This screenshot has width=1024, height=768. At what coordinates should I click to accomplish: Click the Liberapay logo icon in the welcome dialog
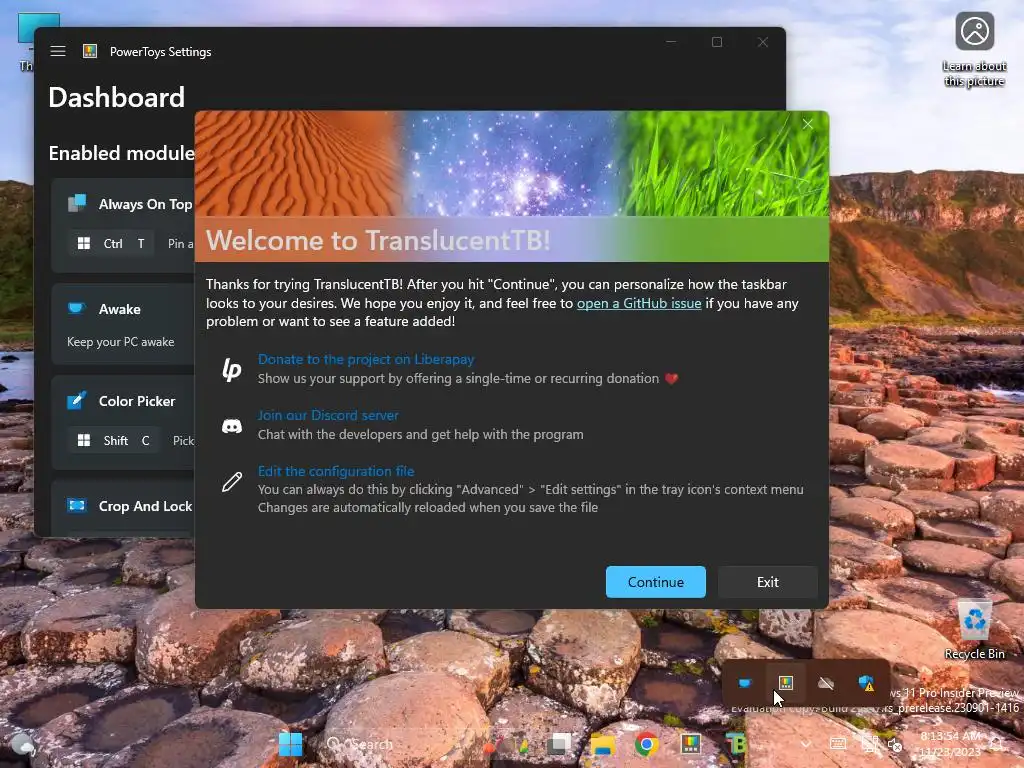coord(232,369)
